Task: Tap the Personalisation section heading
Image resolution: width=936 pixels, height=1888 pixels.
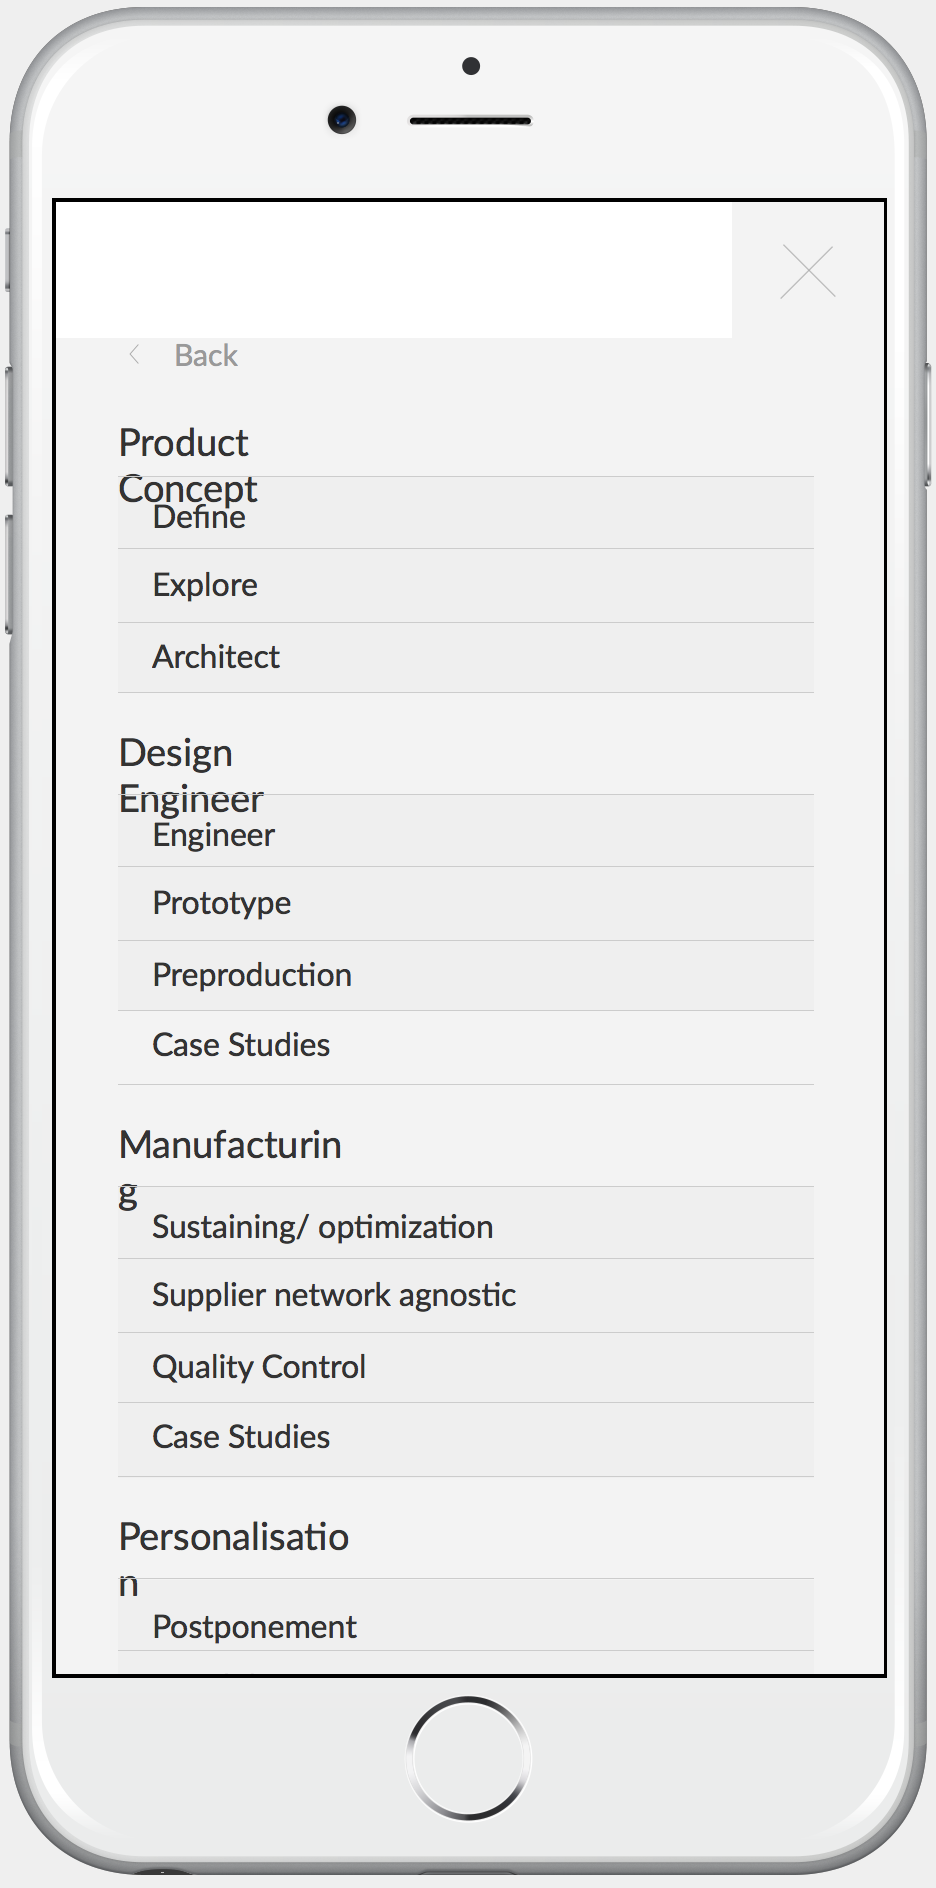Action: [x=234, y=1537]
